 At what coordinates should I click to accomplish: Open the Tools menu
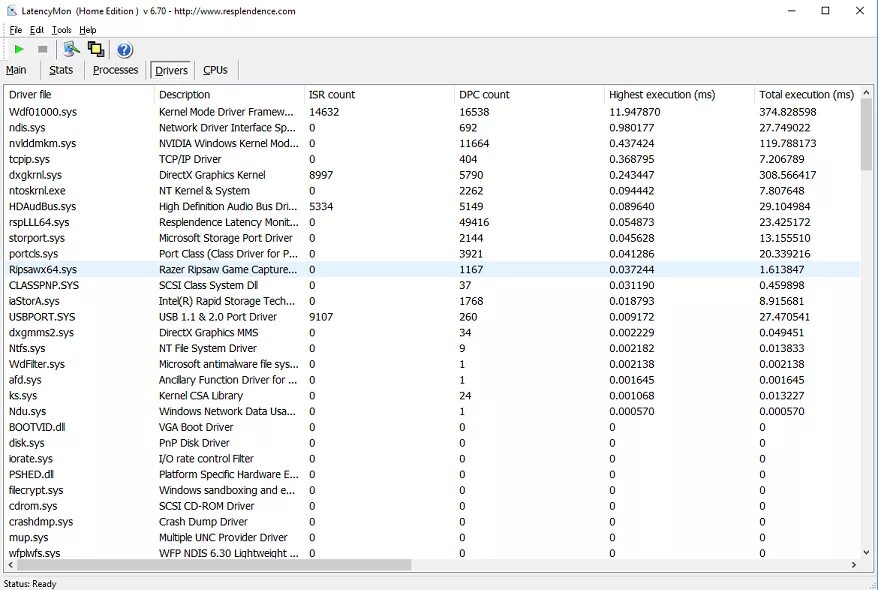coord(62,30)
